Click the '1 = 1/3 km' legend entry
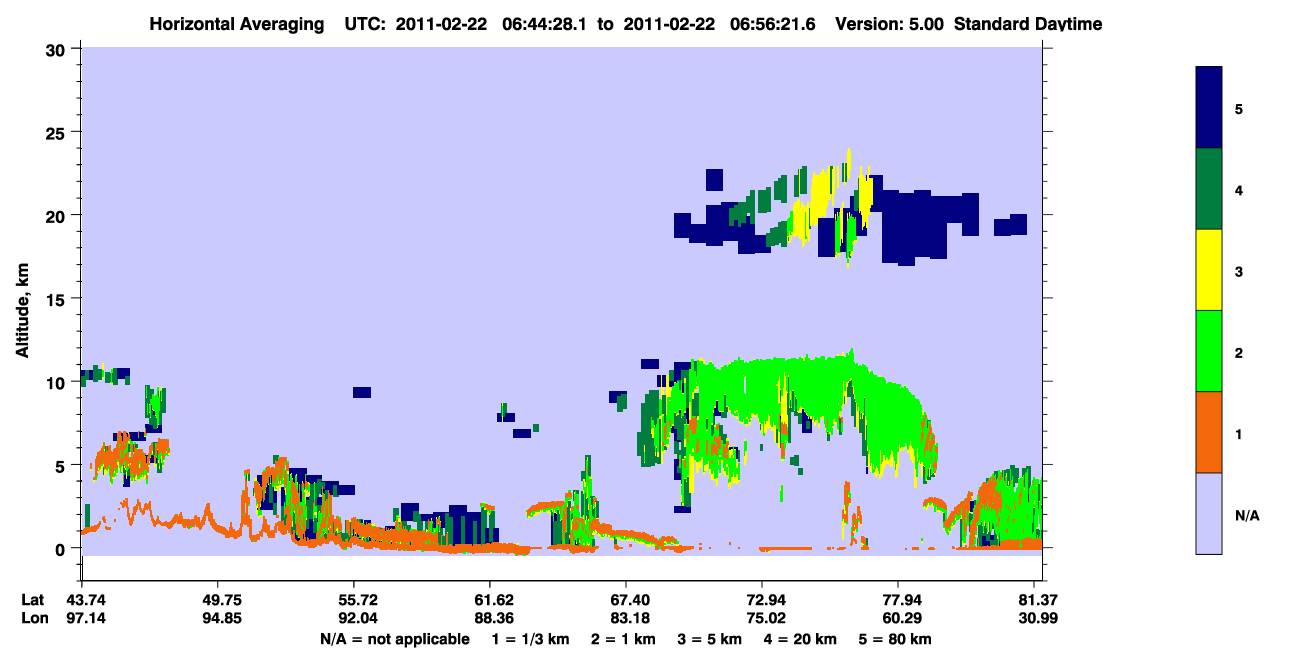Screen dimensions: 1300x667 point(531,639)
